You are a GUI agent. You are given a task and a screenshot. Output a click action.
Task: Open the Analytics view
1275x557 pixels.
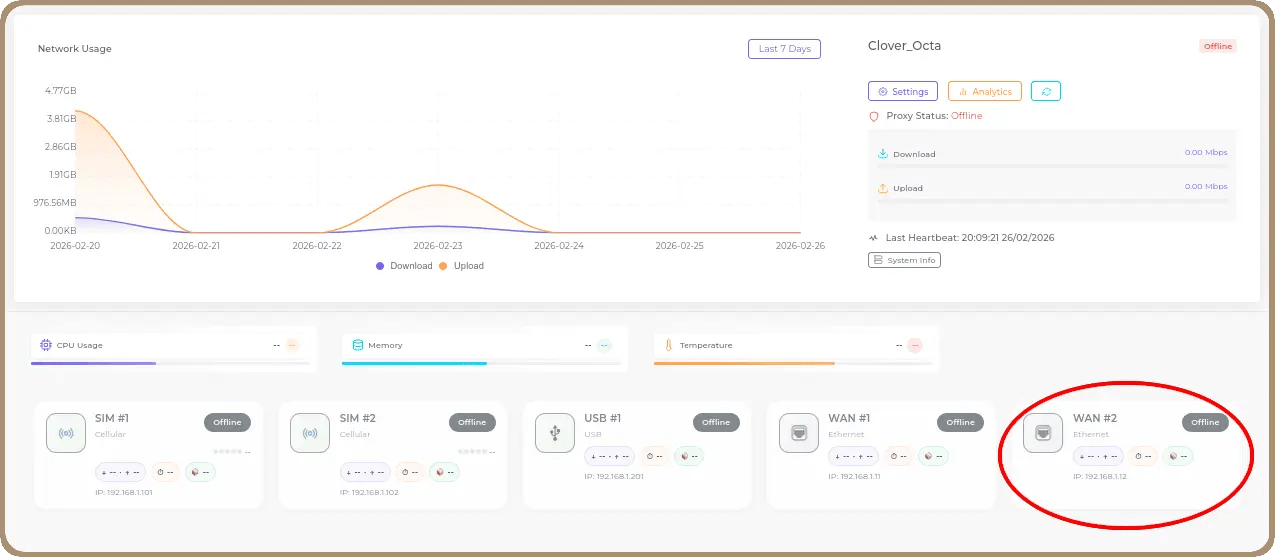[x=985, y=91]
